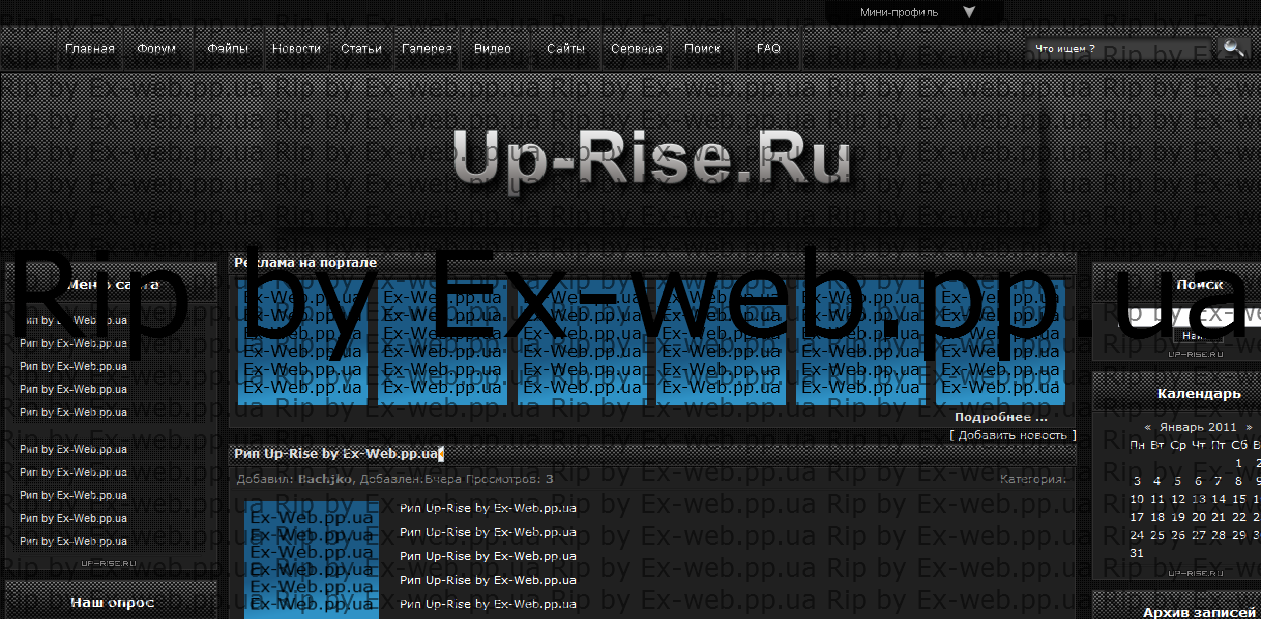Click the 'Наш опрос' block title
1261x619 pixels.
pos(112,602)
